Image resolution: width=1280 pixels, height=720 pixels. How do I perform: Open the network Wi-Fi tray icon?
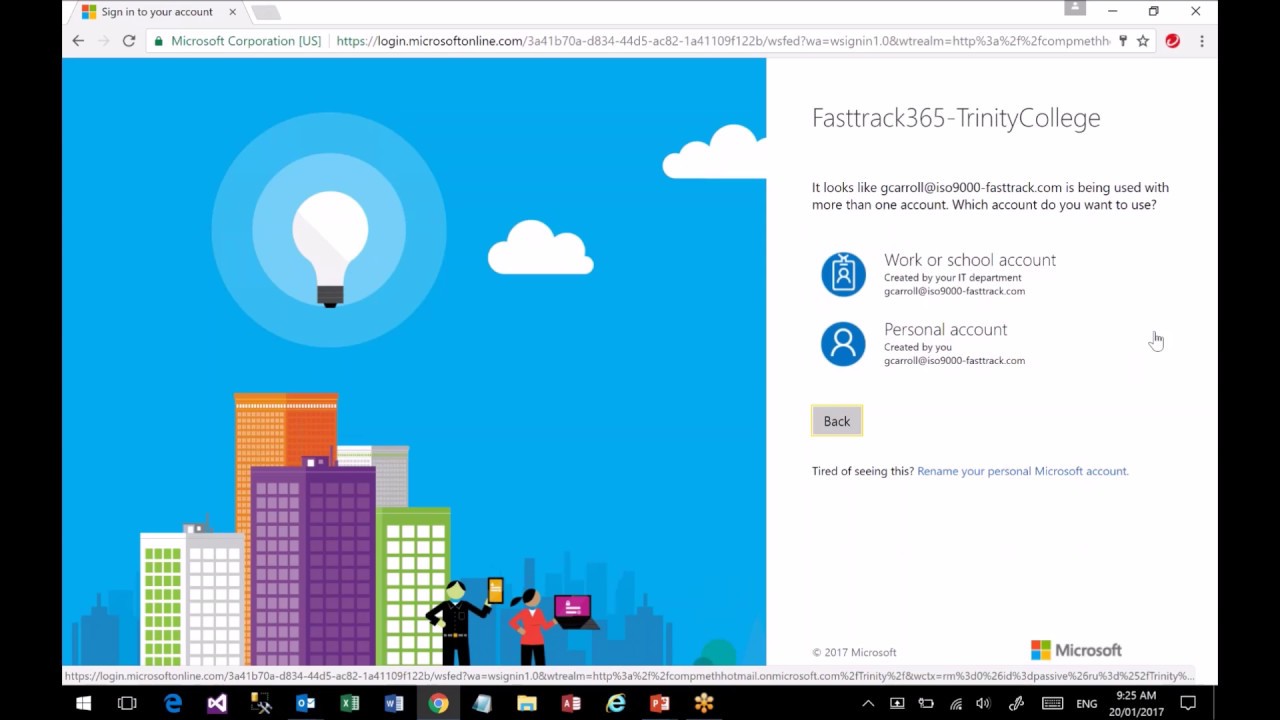click(x=956, y=704)
